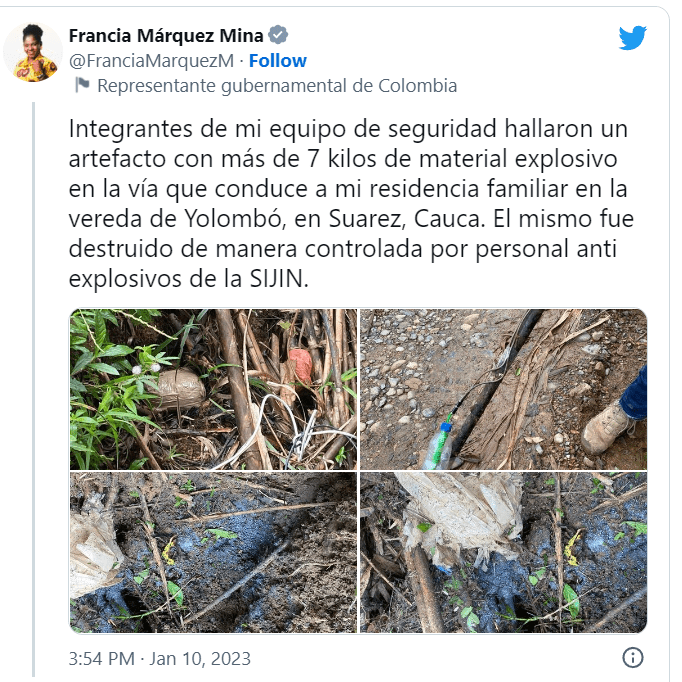Open the bottom-left dark soil photo

pyautogui.click(x=214, y=552)
